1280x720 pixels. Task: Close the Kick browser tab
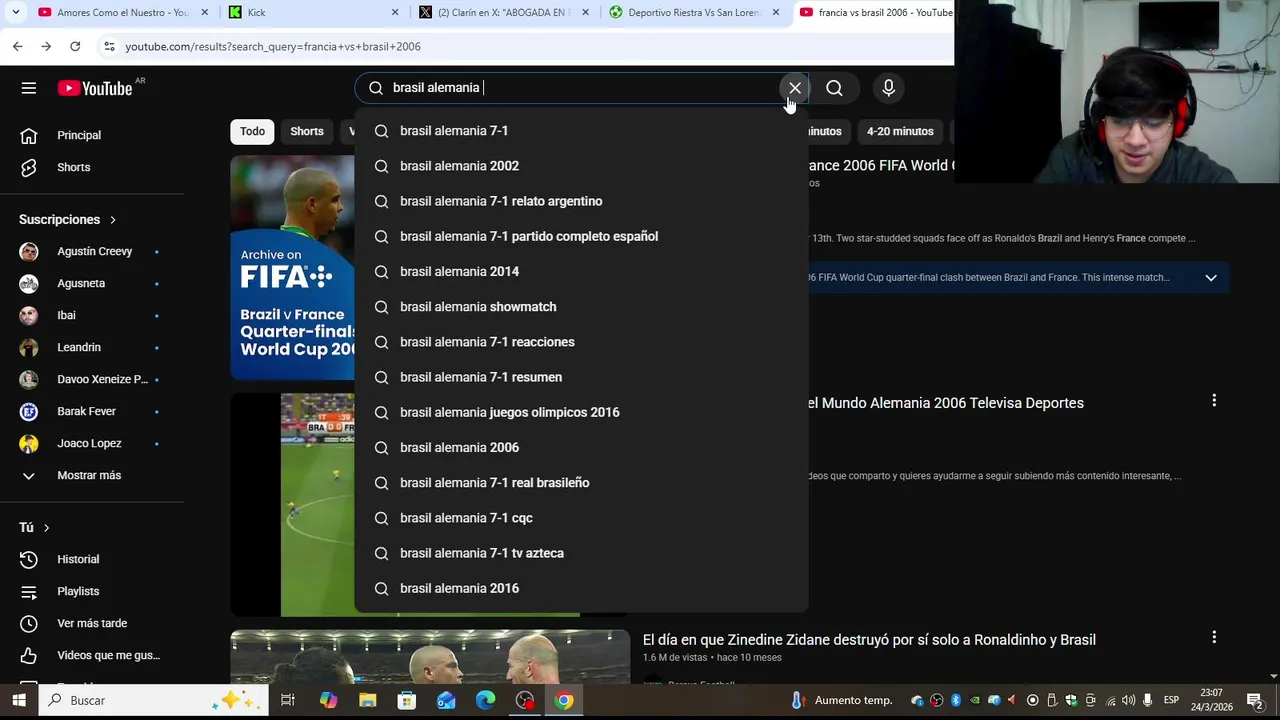395,12
